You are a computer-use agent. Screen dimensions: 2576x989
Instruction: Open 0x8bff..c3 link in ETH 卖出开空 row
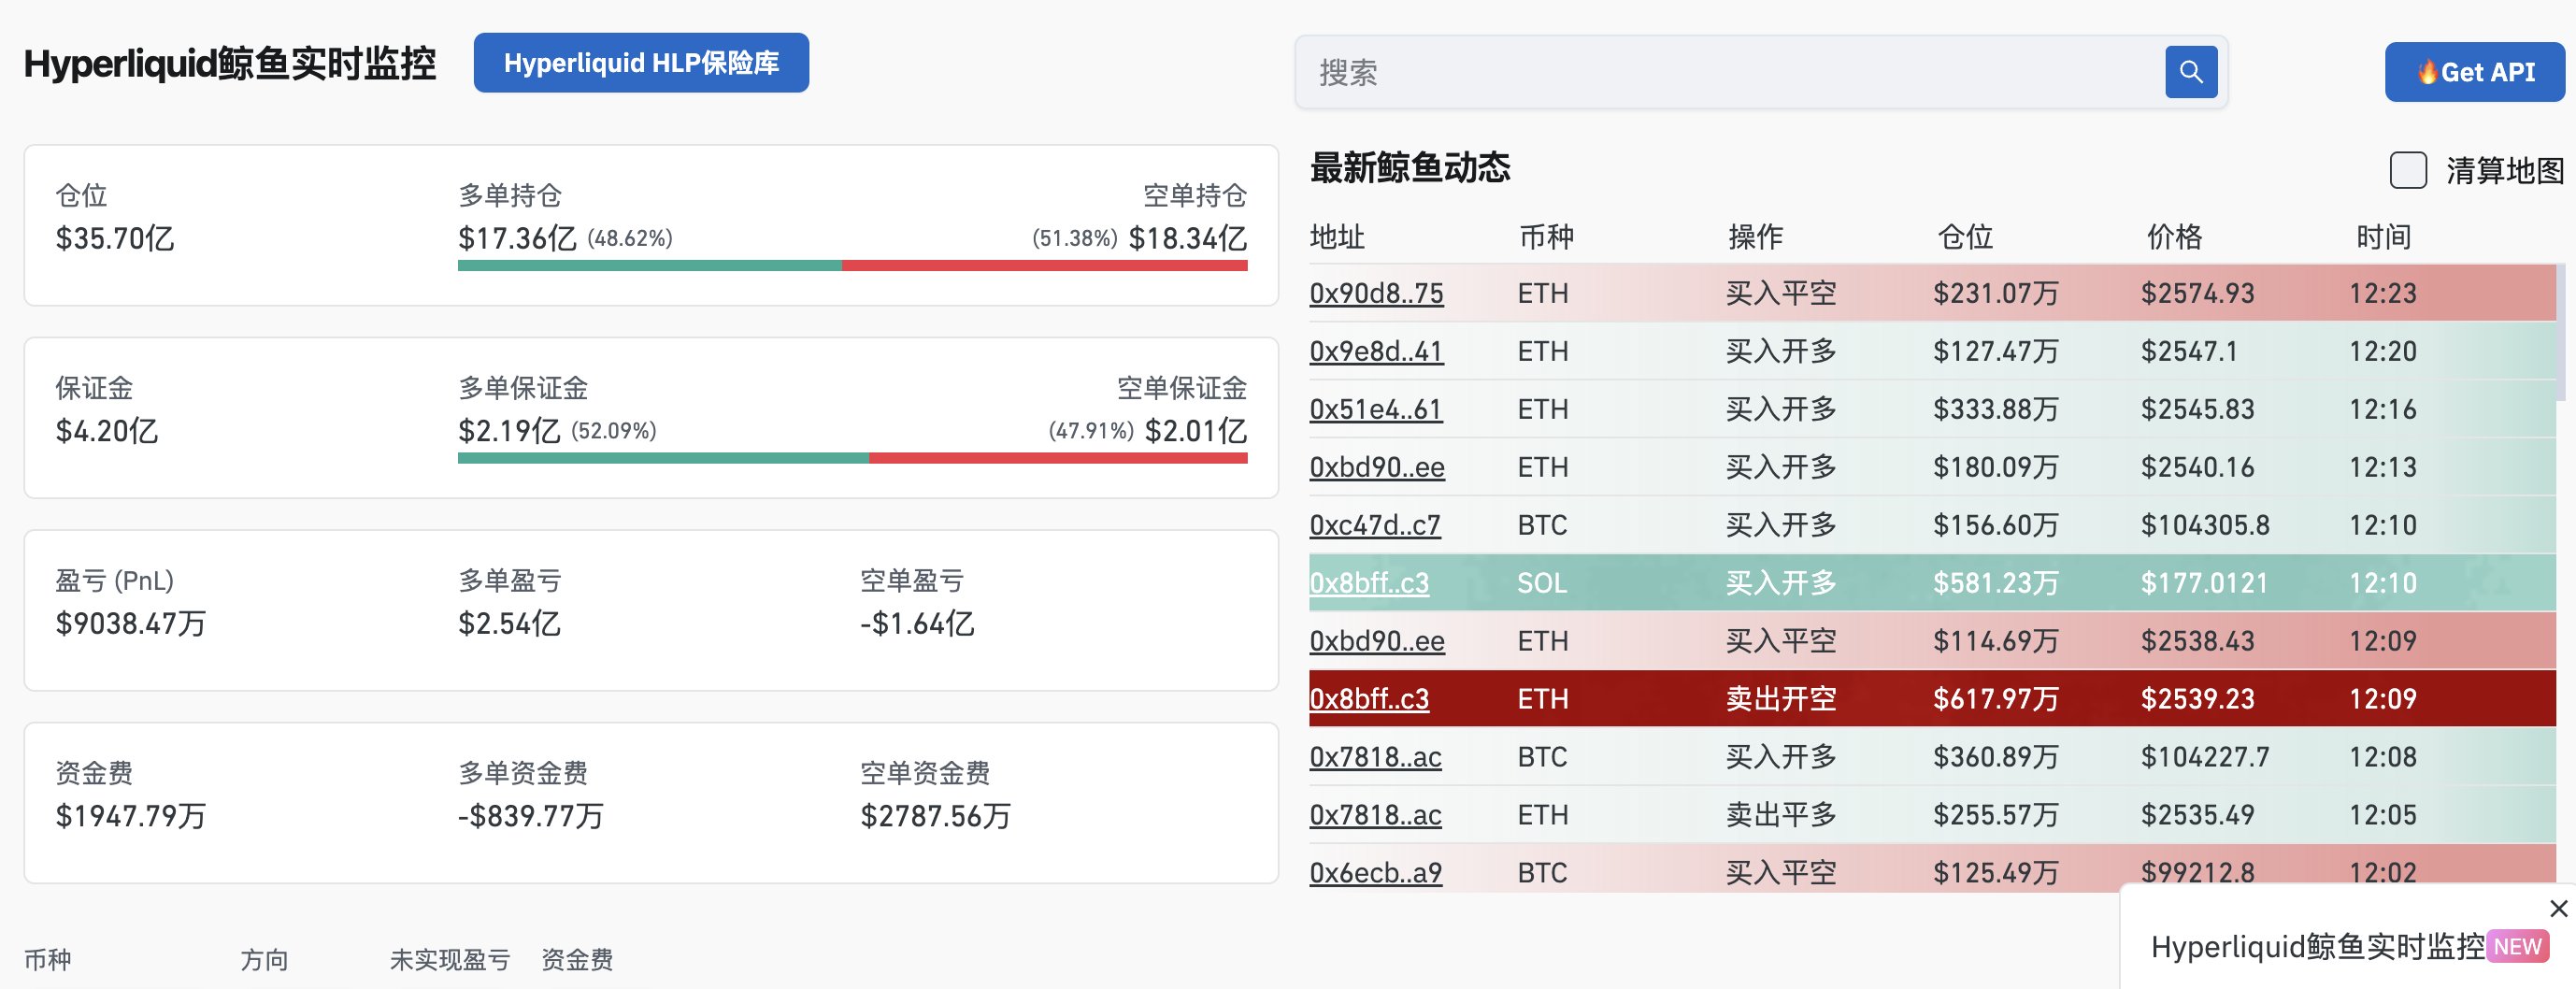tap(1369, 699)
